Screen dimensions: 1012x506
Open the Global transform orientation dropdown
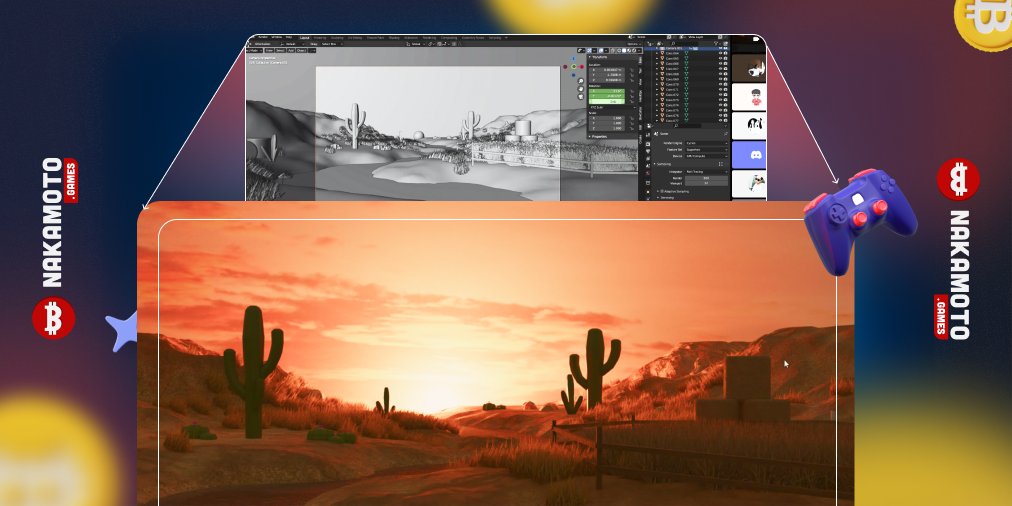(x=416, y=44)
